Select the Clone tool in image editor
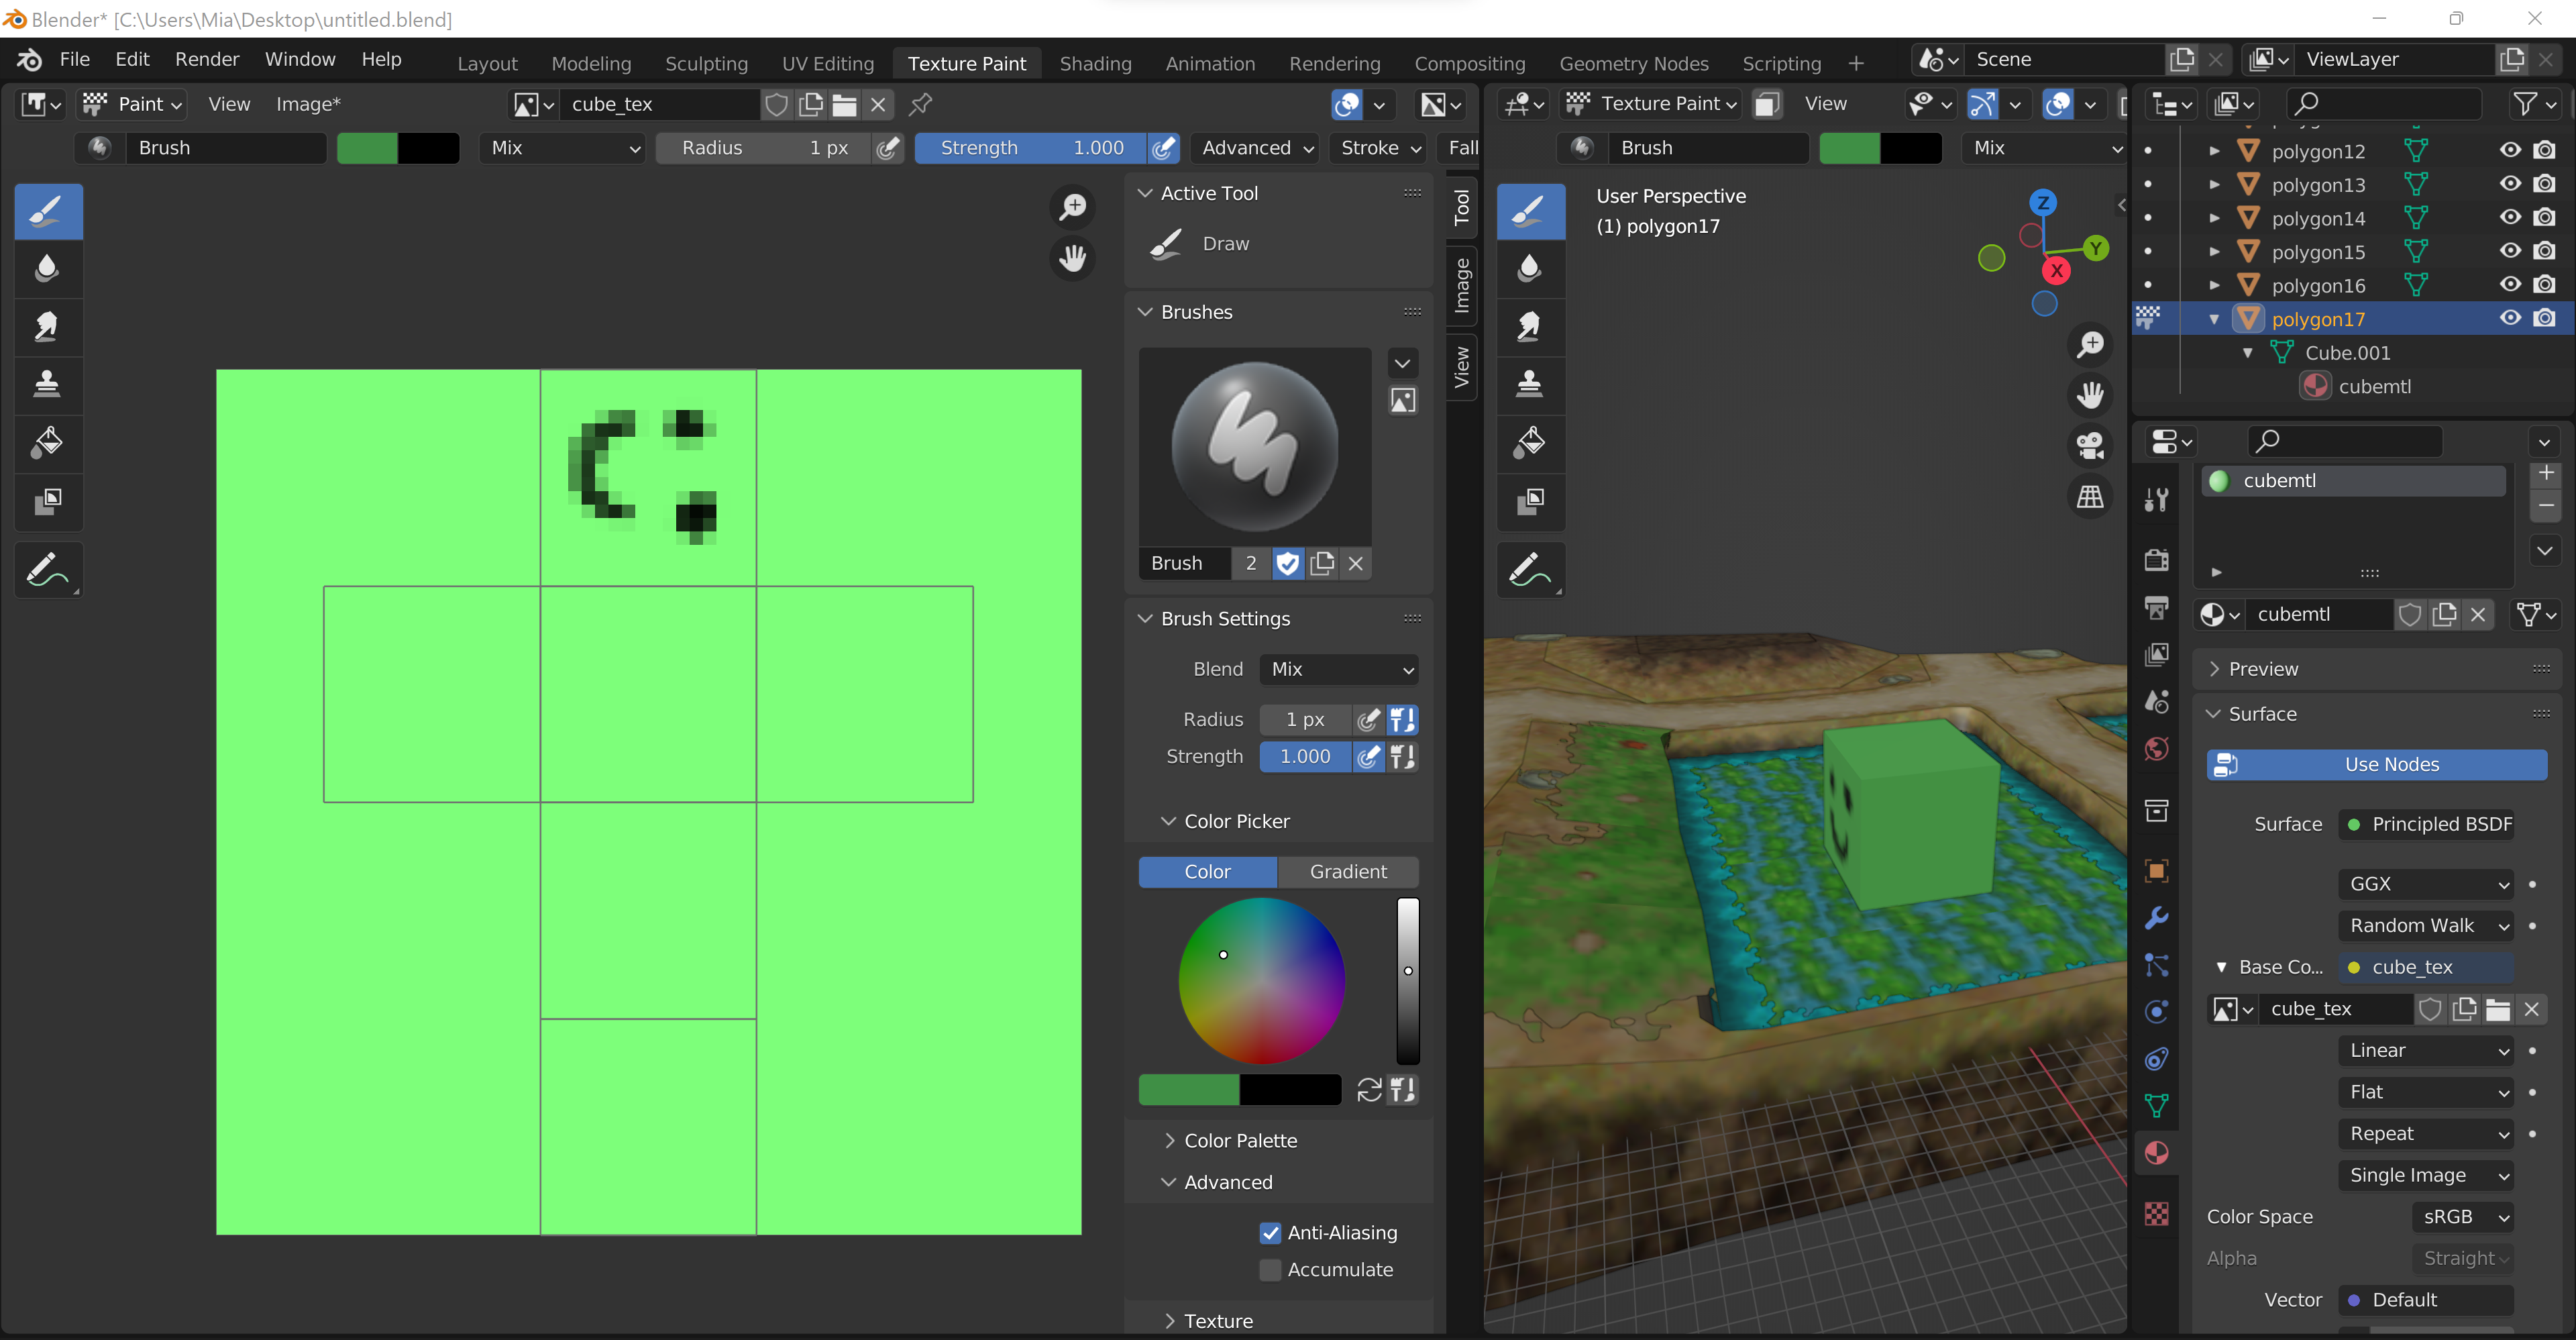Image resolution: width=2576 pixels, height=1340 pixels. (x=47, y=384)
